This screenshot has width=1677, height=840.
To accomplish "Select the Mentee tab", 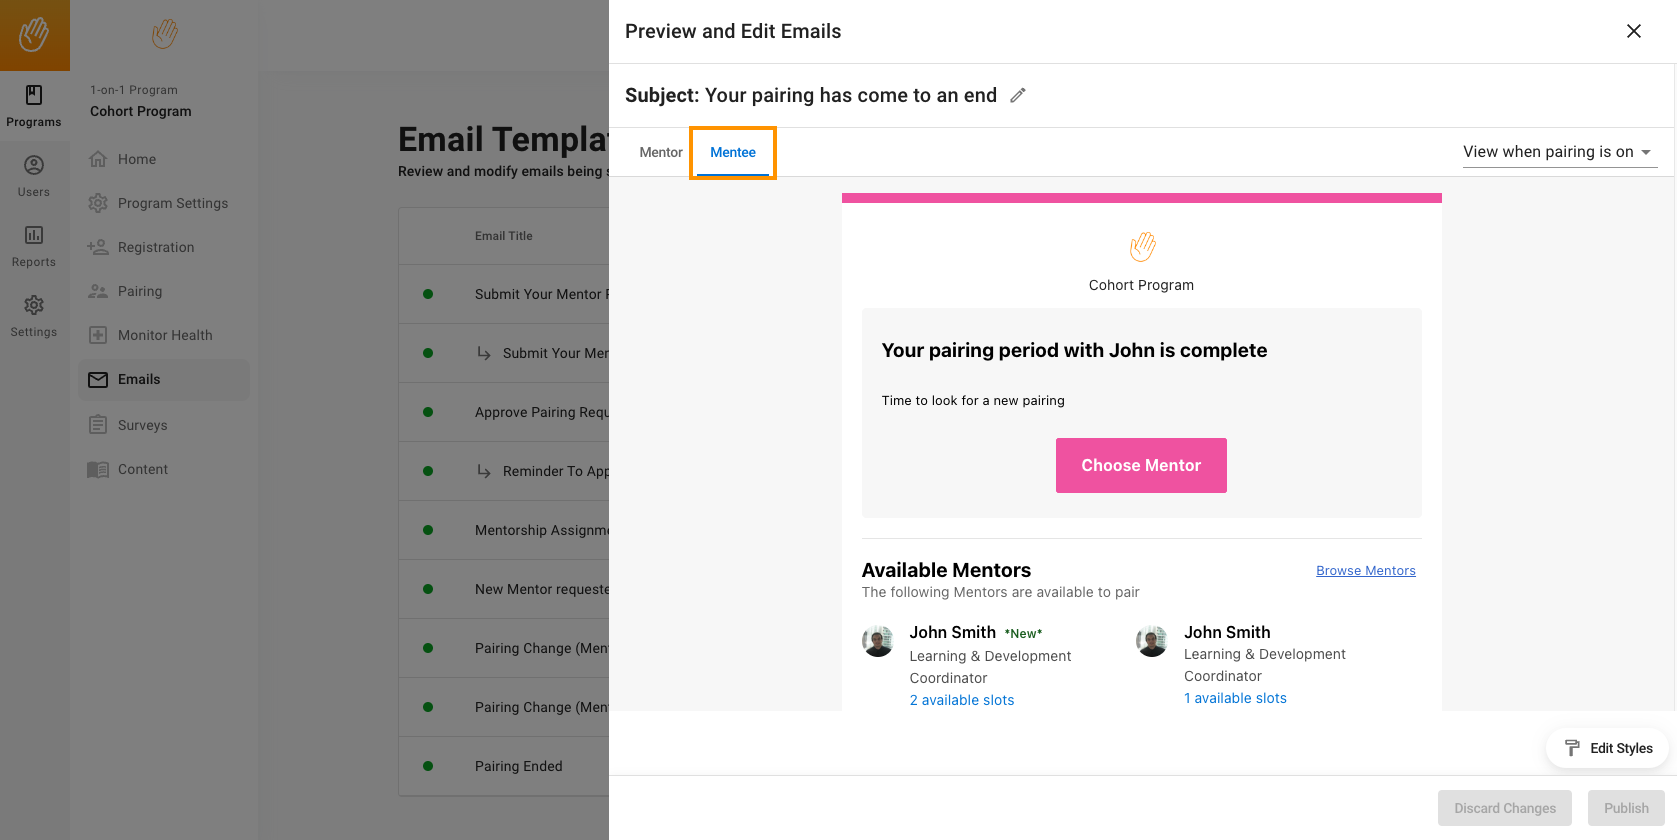I will coord(733,152).
